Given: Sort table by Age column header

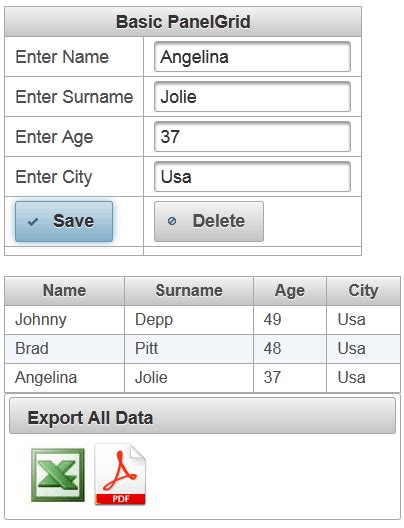Looking at the screenshot, I should click(x=290, y=291).
